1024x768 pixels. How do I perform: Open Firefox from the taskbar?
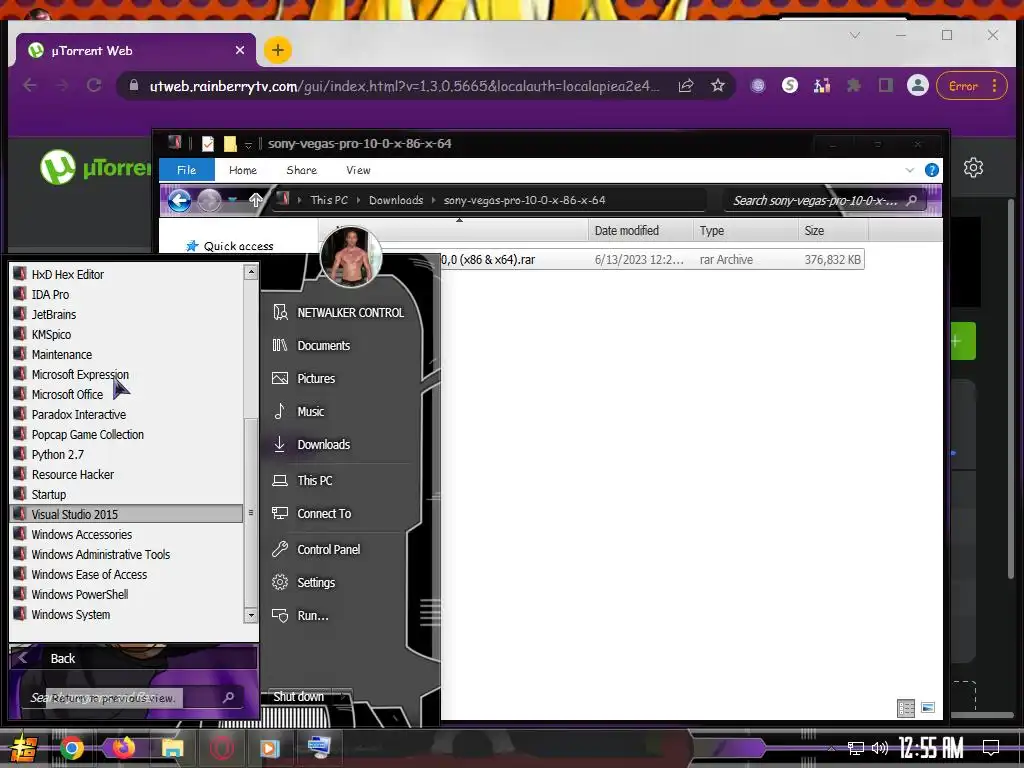coord(122,748)
